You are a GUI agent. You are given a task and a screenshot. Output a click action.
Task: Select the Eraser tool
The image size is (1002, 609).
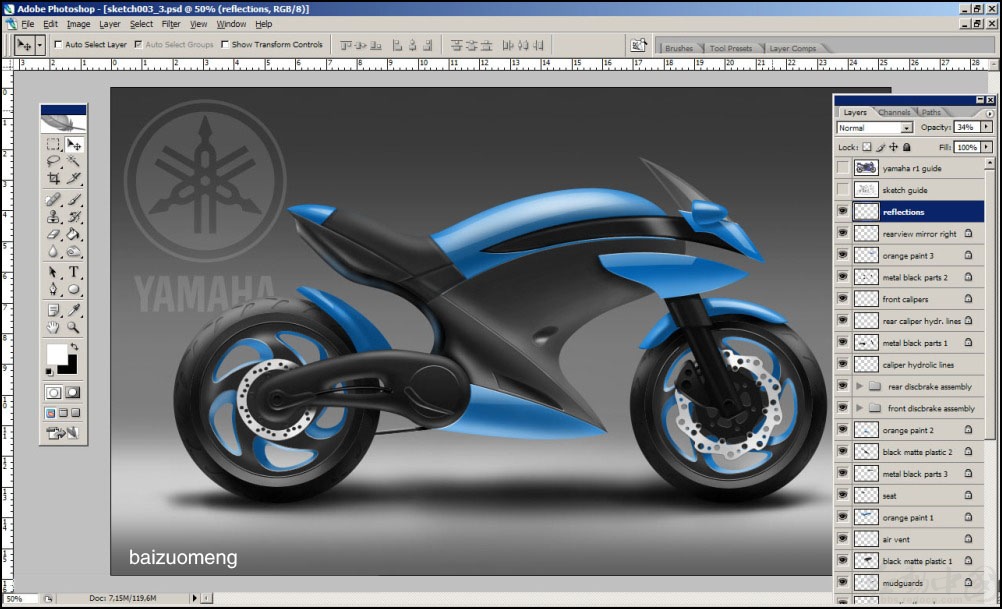(x=54, y=235)
